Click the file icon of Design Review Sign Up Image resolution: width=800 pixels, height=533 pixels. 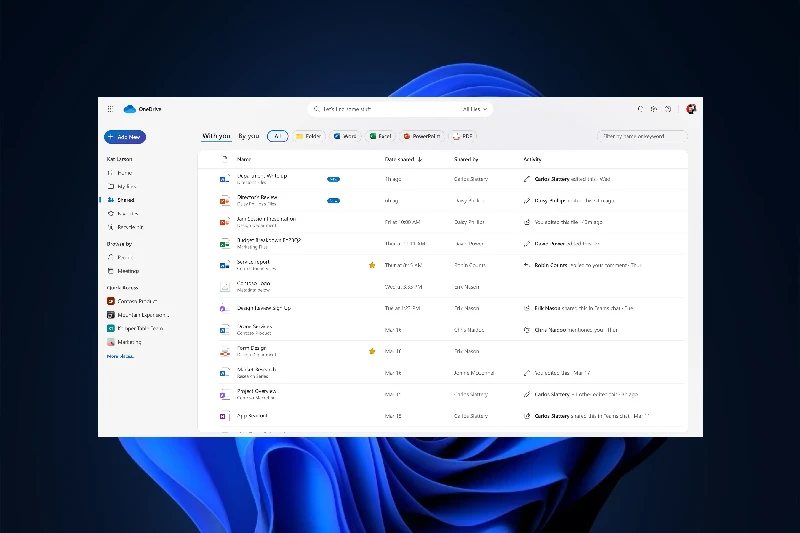click(x=224, y=308)
